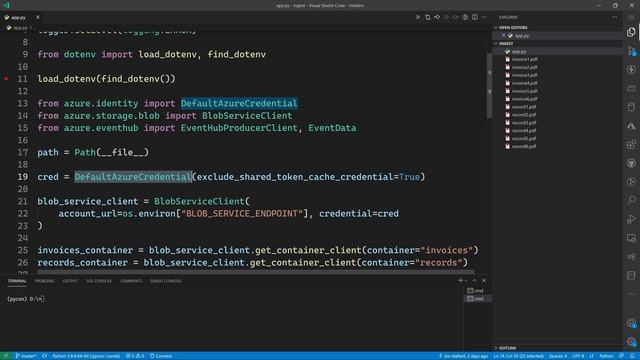
Task: Switch to the Comments panel tab
Action: (x=131, y=281)
